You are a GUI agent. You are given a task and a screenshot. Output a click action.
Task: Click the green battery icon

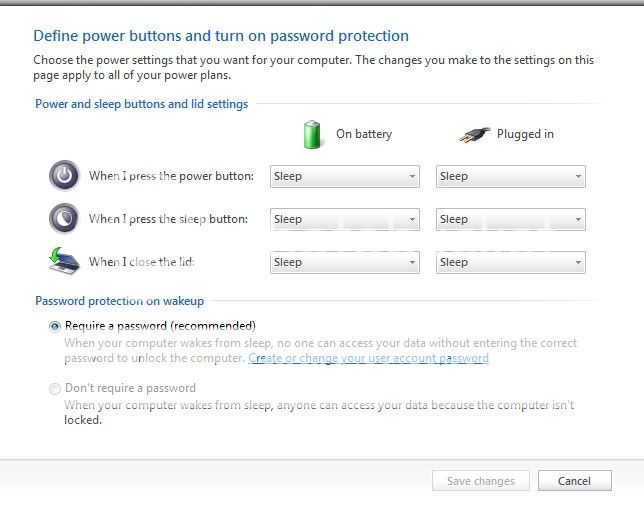point(313,134)
